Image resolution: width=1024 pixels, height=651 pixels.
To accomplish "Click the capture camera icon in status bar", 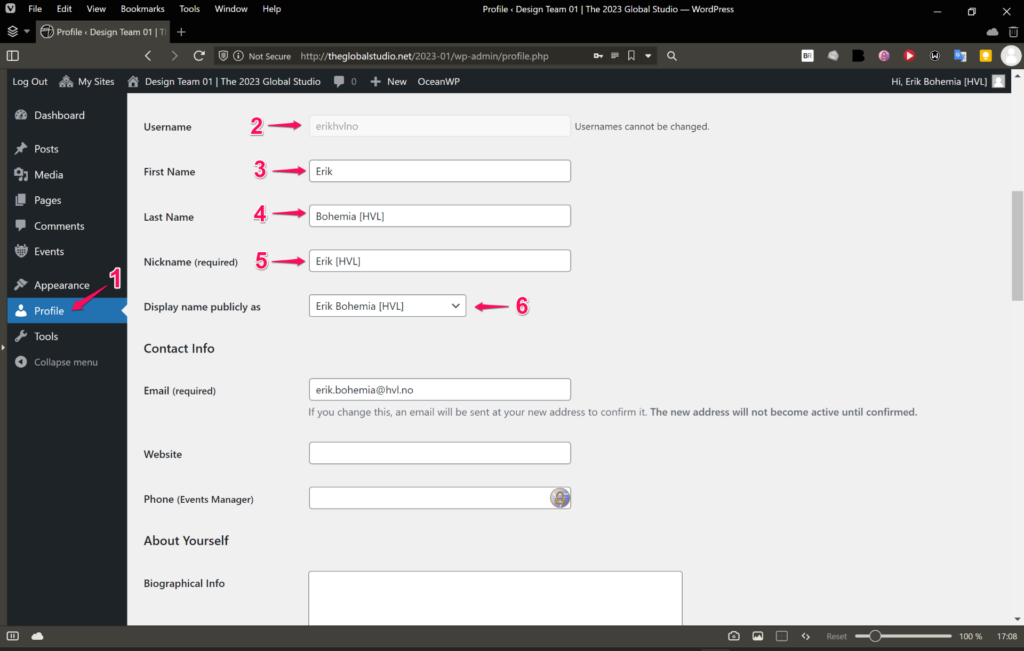I will point(734,636).
